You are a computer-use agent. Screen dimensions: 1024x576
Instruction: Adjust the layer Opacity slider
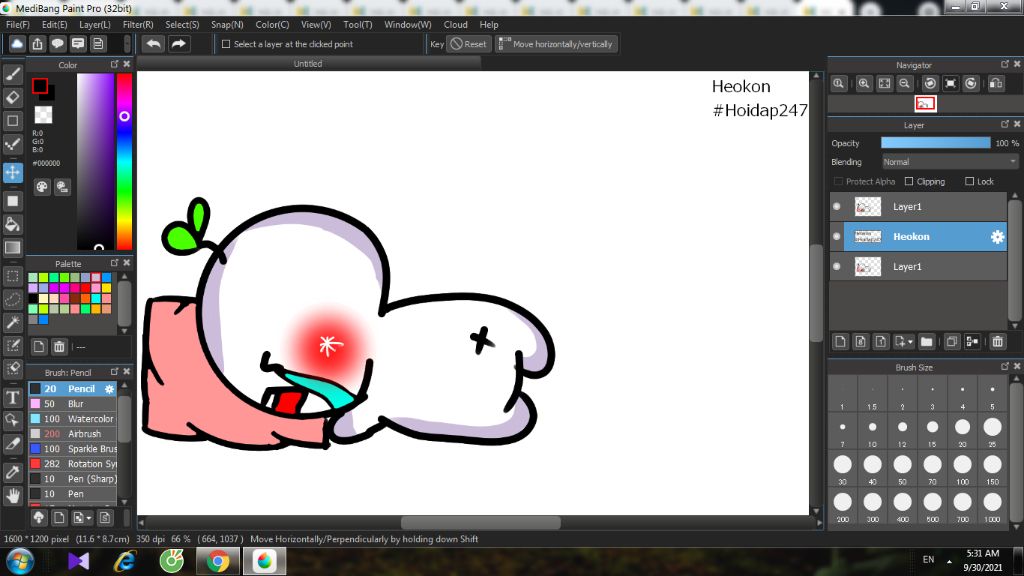(935, 143)
